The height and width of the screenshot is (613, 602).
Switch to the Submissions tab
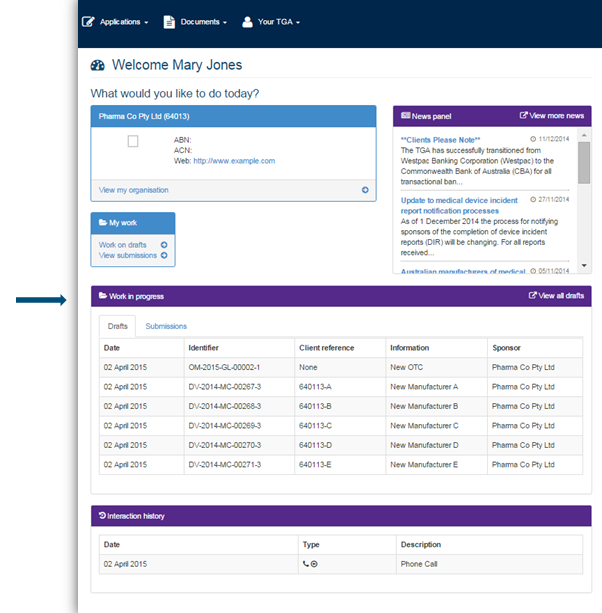coord(166,326)
